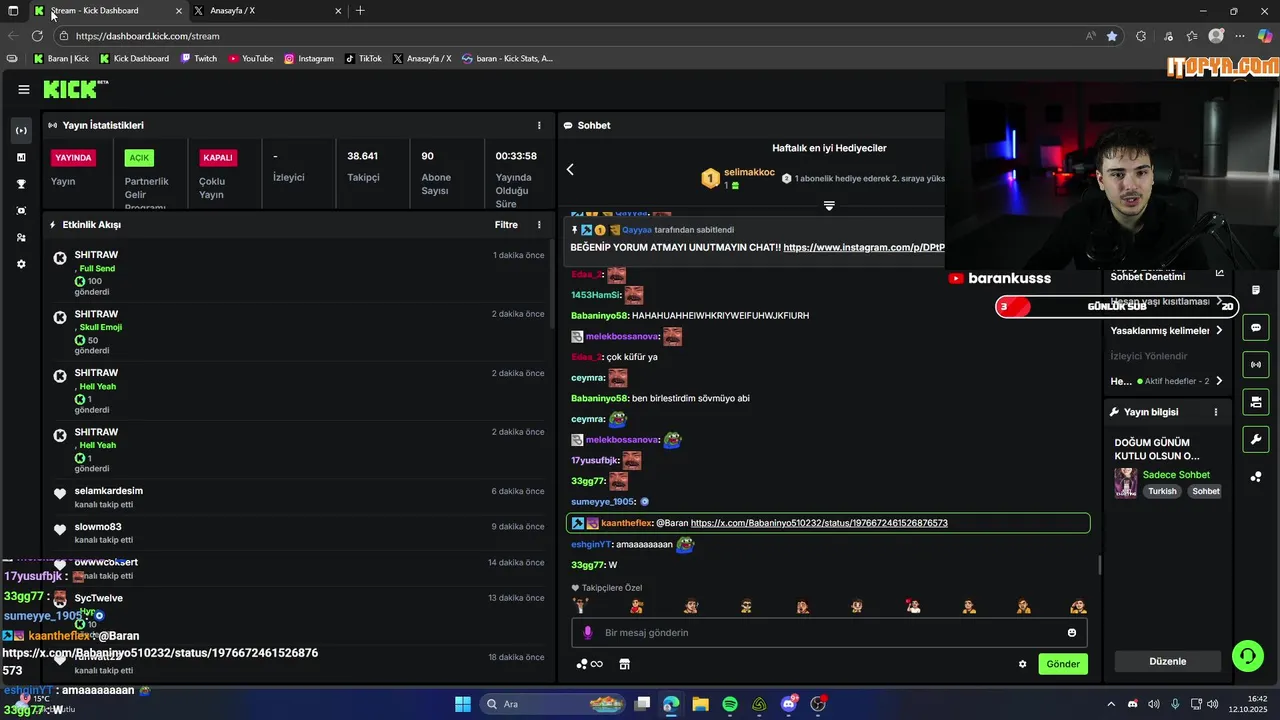Screen dimensions: 1280x720
Task: Open kaantheflex's x.com status link
Action: coord(819,523)
